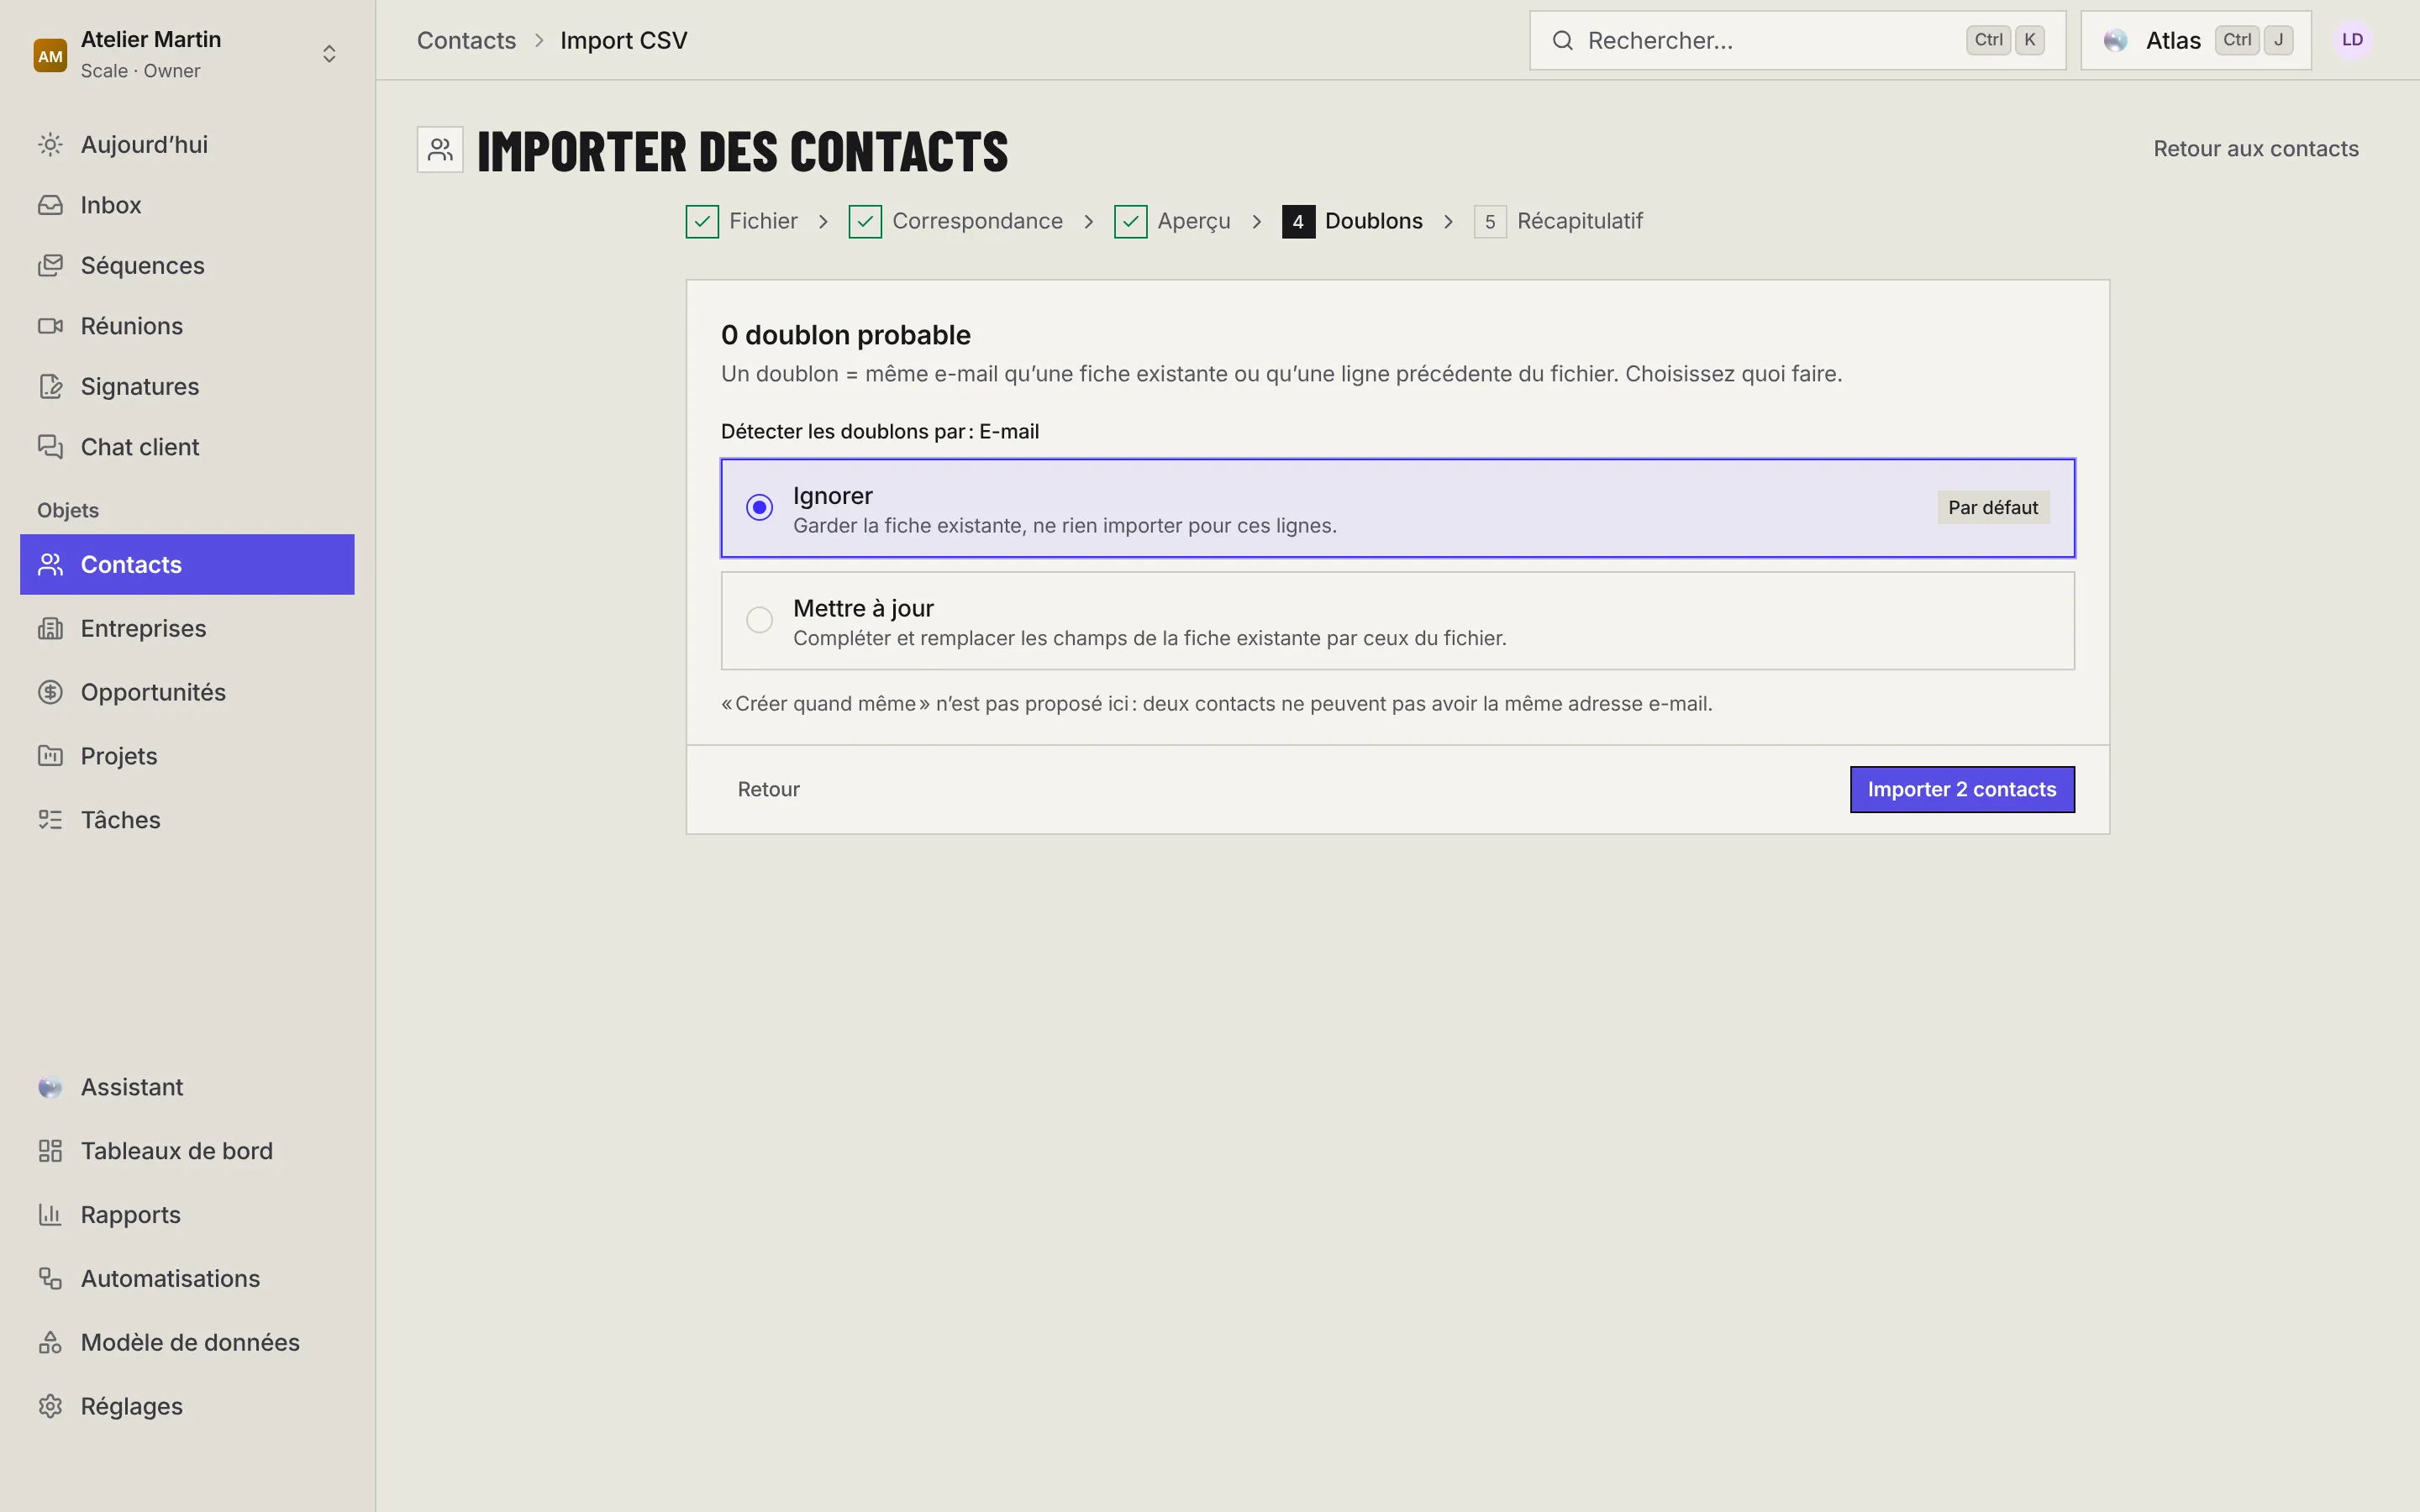The height and width of the screenshot is (1512, 2420).
Task: Open the Atlas assistant button
Action: tap(2196, 41)
